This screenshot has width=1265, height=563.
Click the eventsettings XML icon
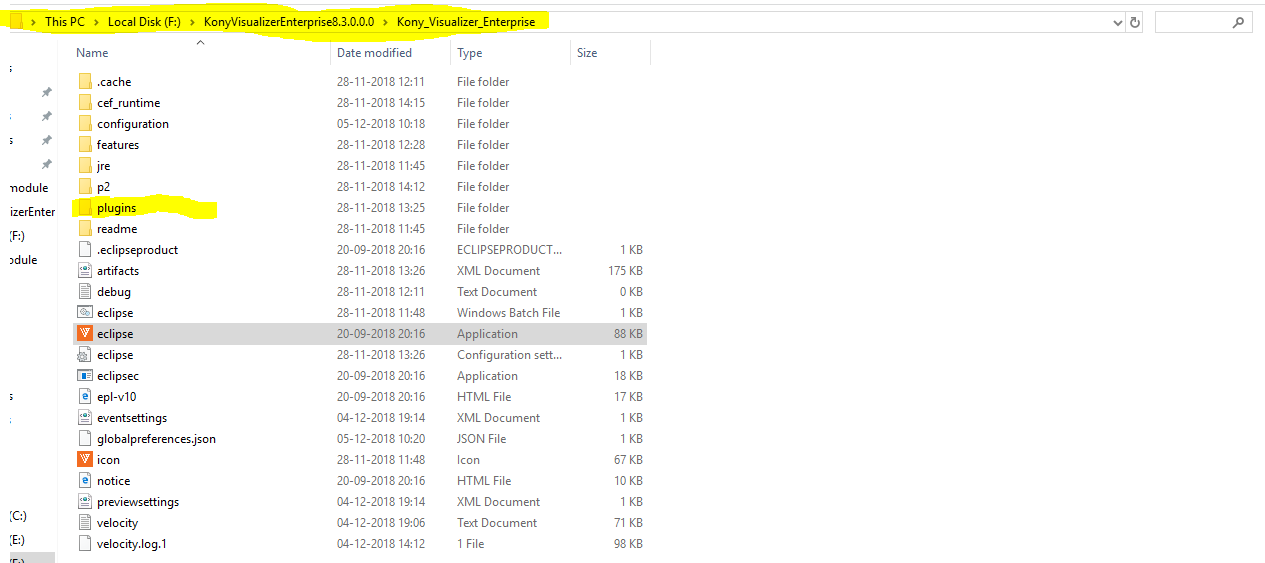(85, 418)
